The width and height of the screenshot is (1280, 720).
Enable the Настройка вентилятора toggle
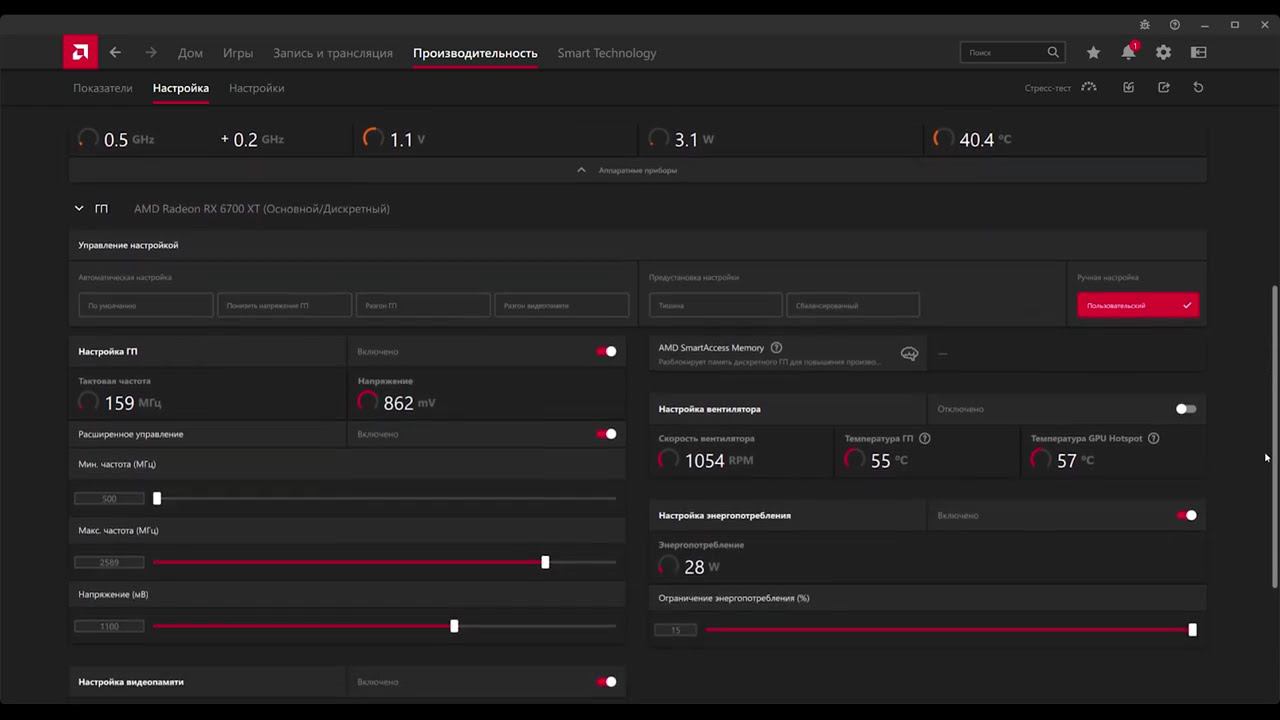click(x=1186, y=409)
